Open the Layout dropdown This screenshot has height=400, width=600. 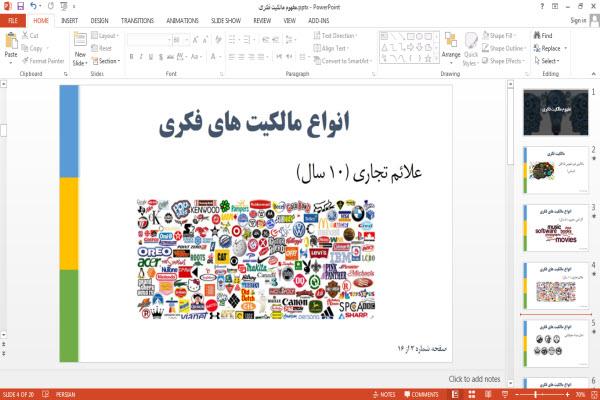coord(106,36)
